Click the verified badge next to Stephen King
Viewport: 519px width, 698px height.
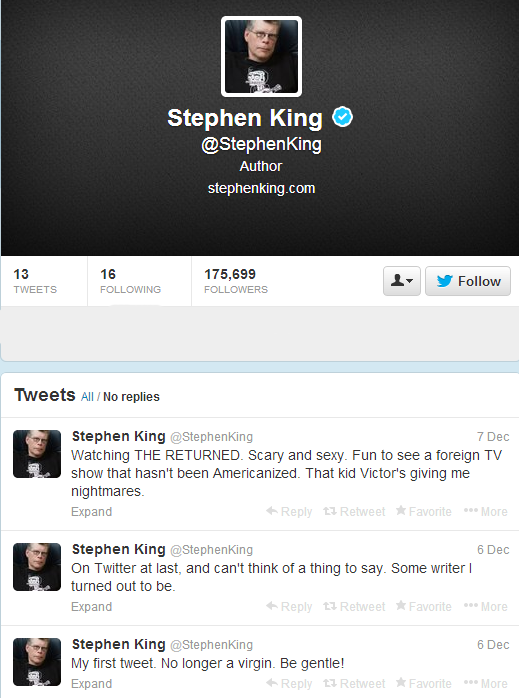point(342,117)
